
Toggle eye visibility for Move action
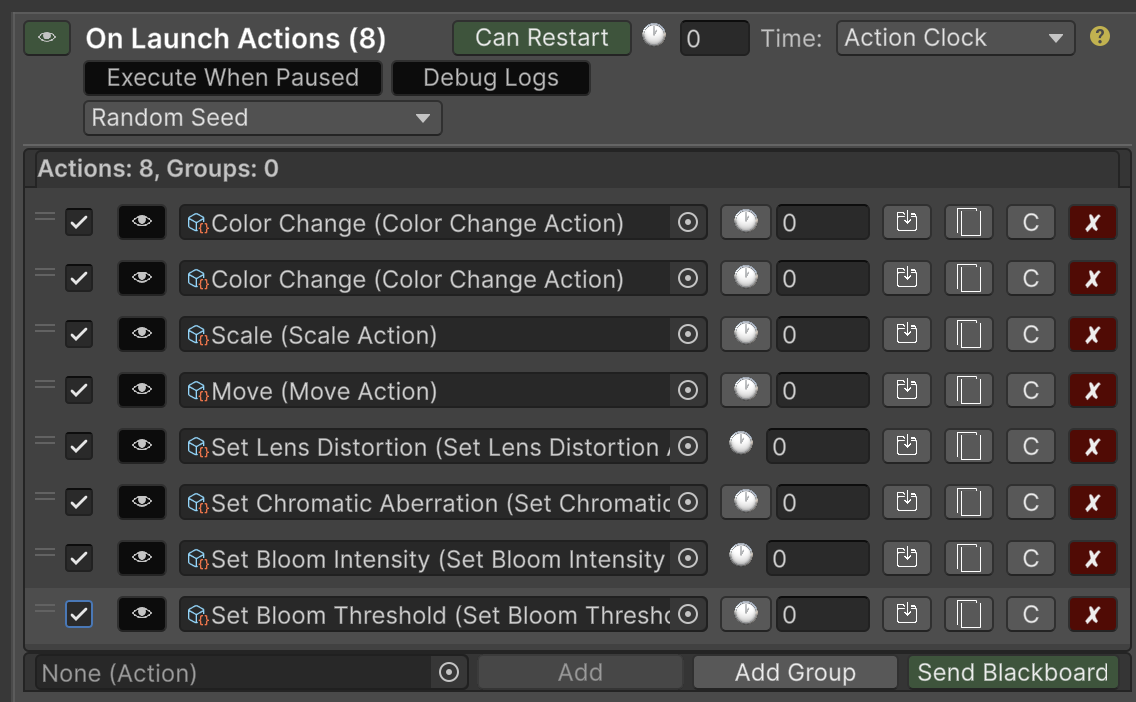pos(142,391)
